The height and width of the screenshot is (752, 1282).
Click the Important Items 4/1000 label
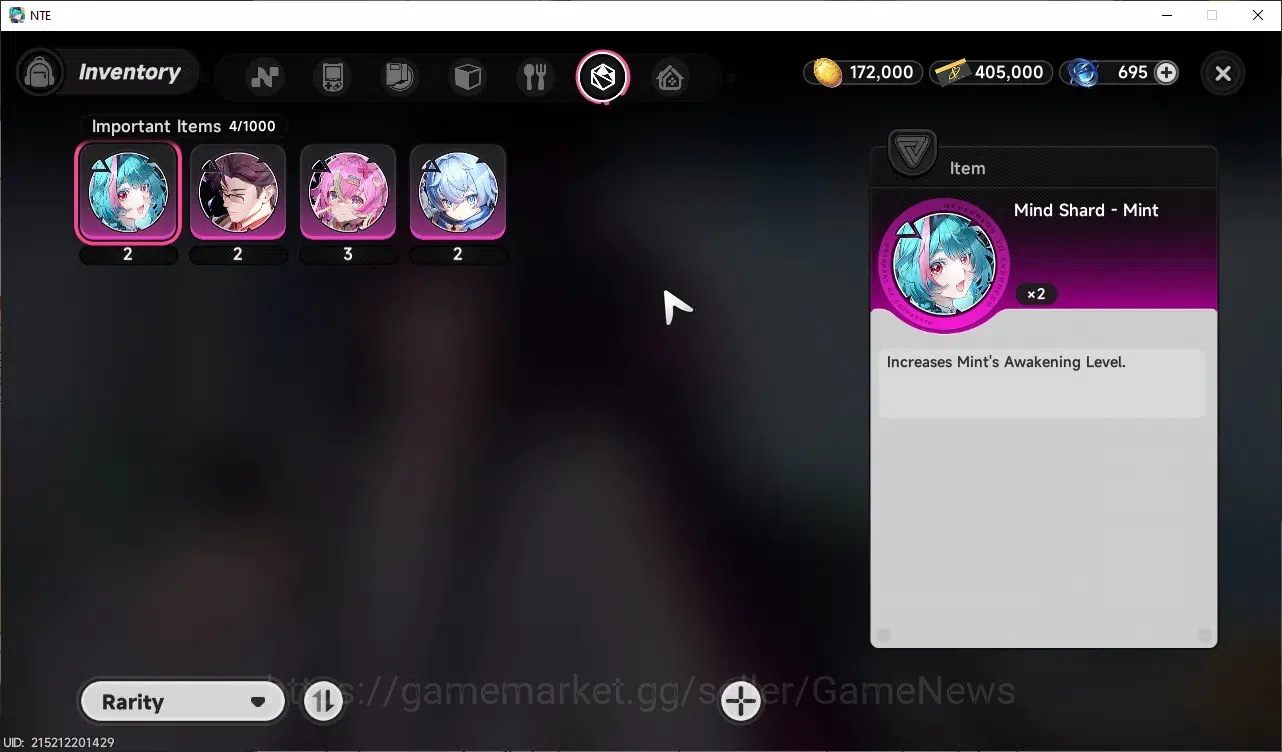[x=183, y=126]
